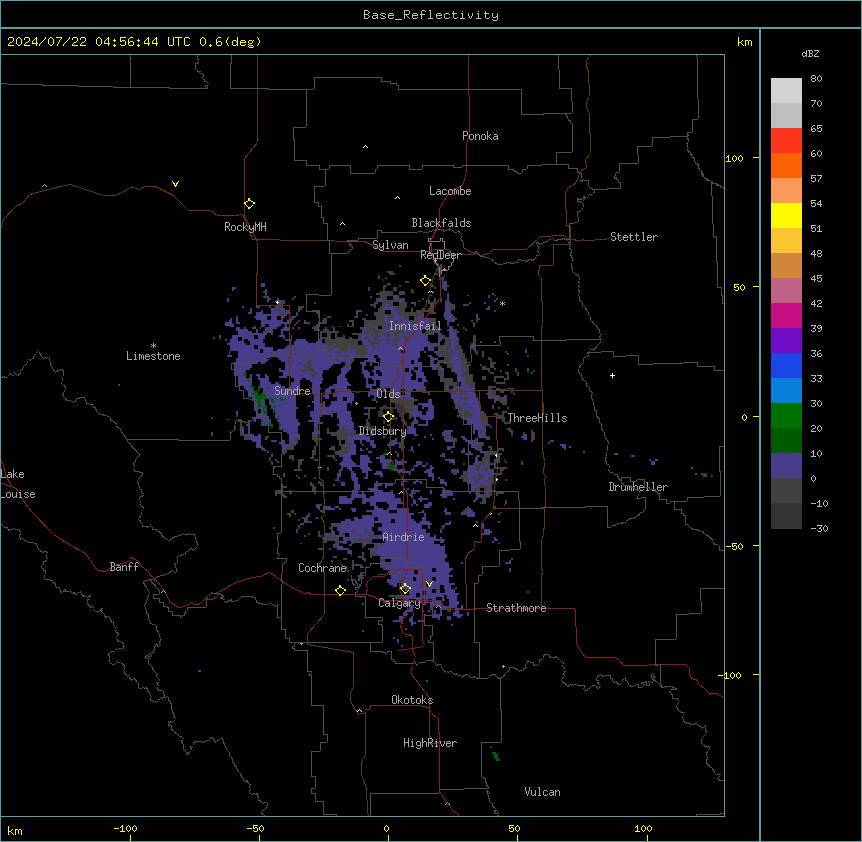Image resolution: width=862 pixels, height=842 pixels.
Task: Click the Sundre map label
Action: click(x=292, y=391)
